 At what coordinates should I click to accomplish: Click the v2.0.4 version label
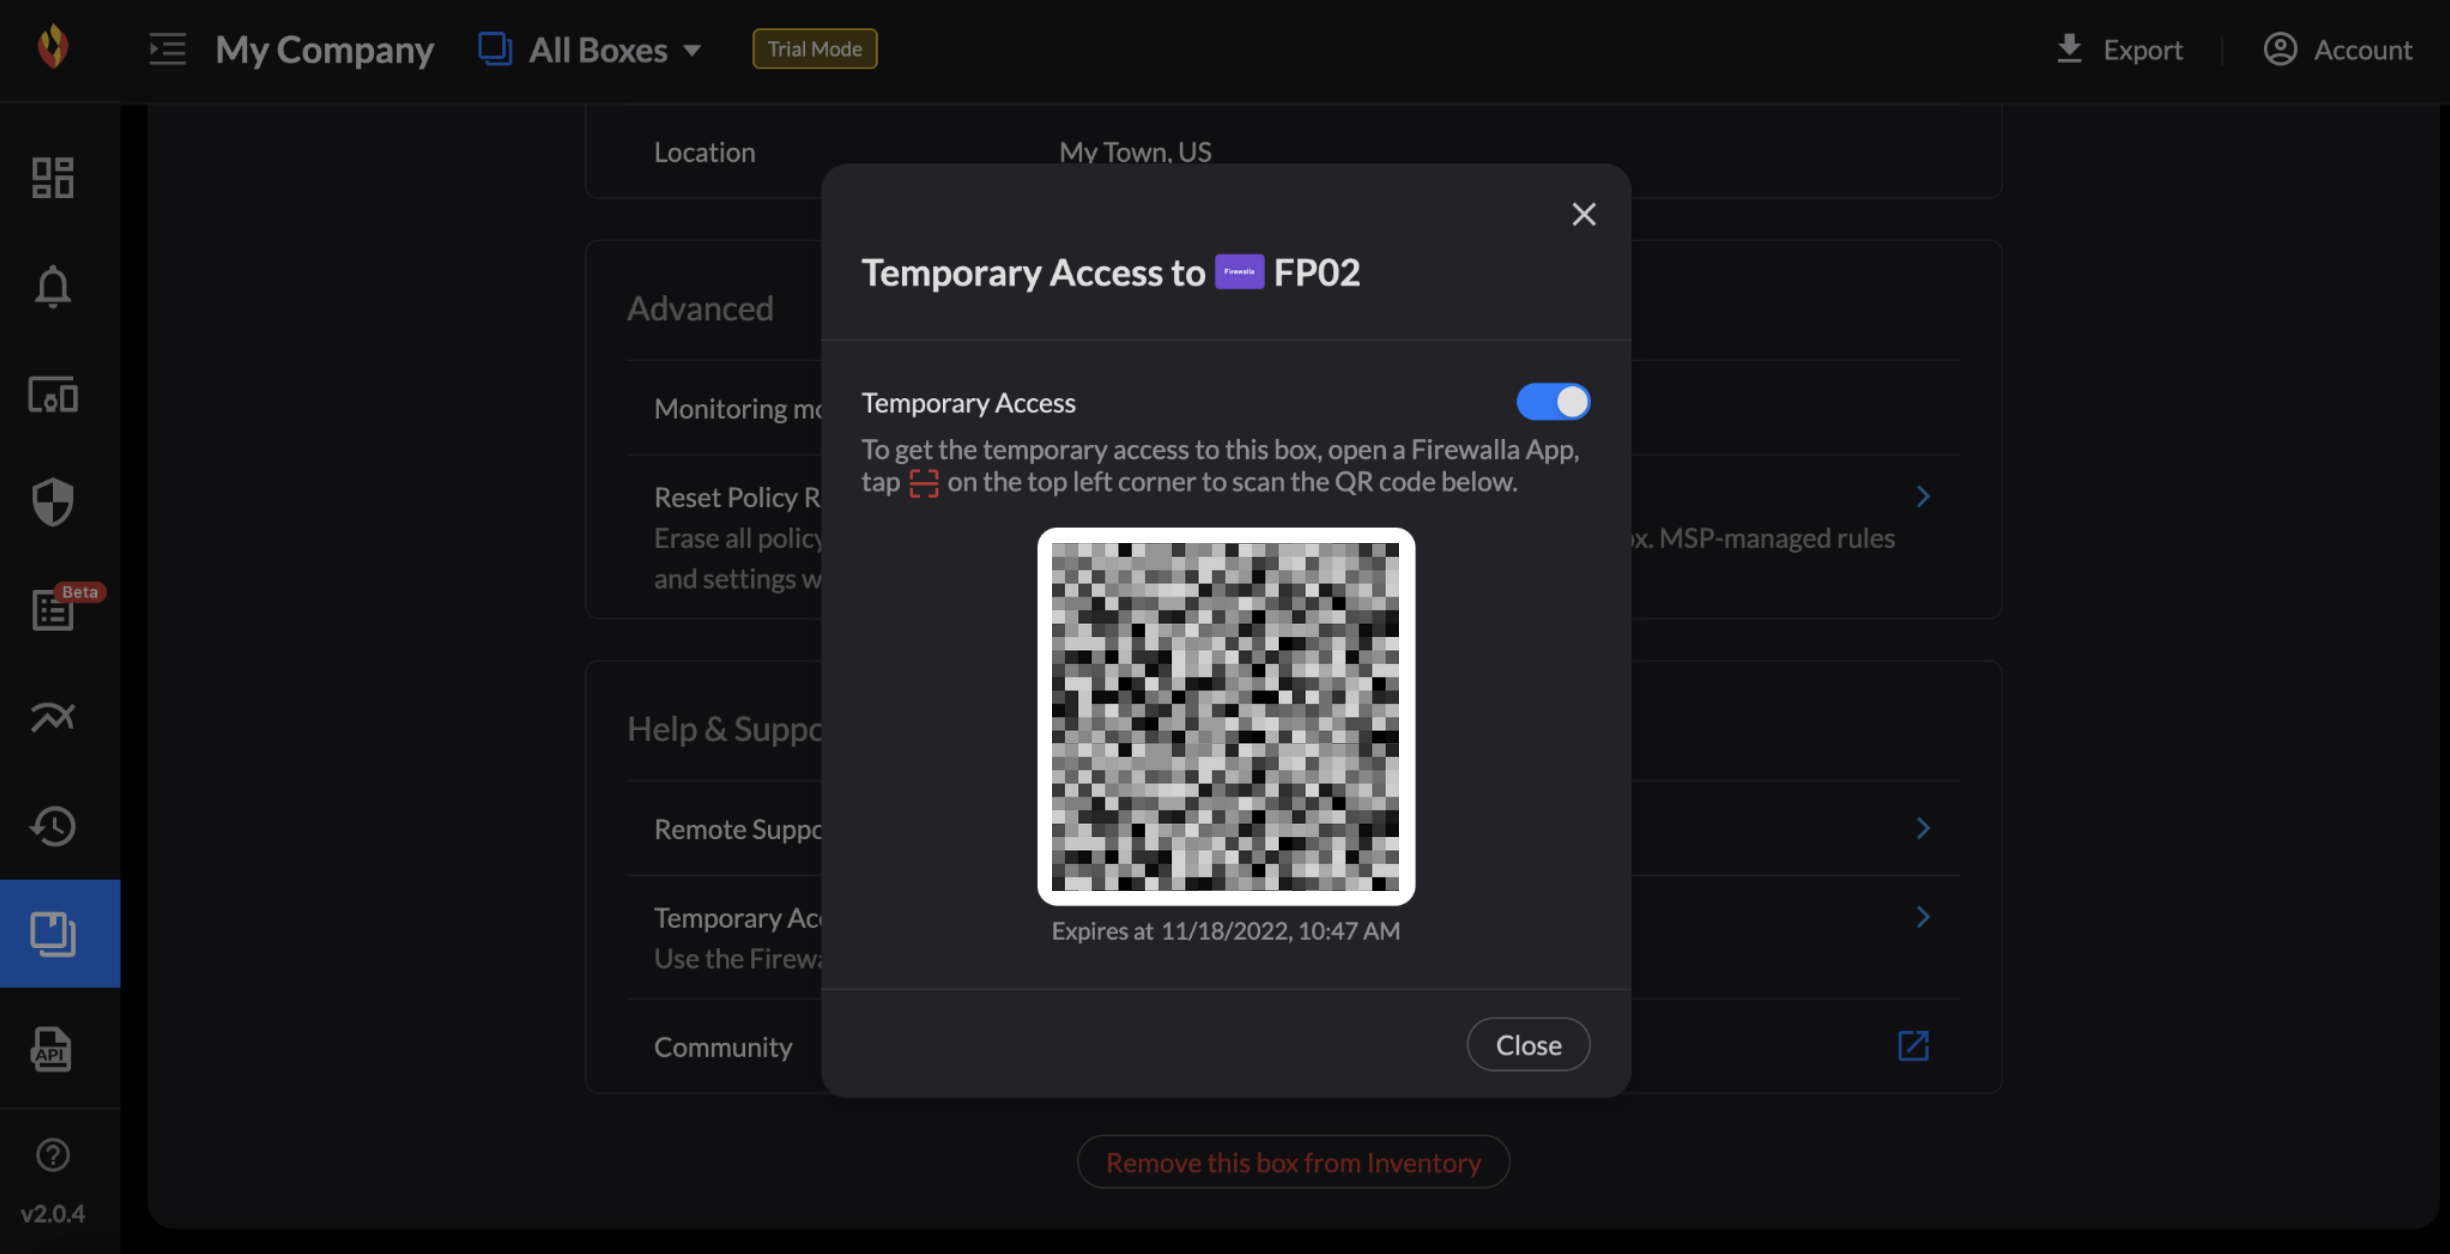tap(53, 1214)
